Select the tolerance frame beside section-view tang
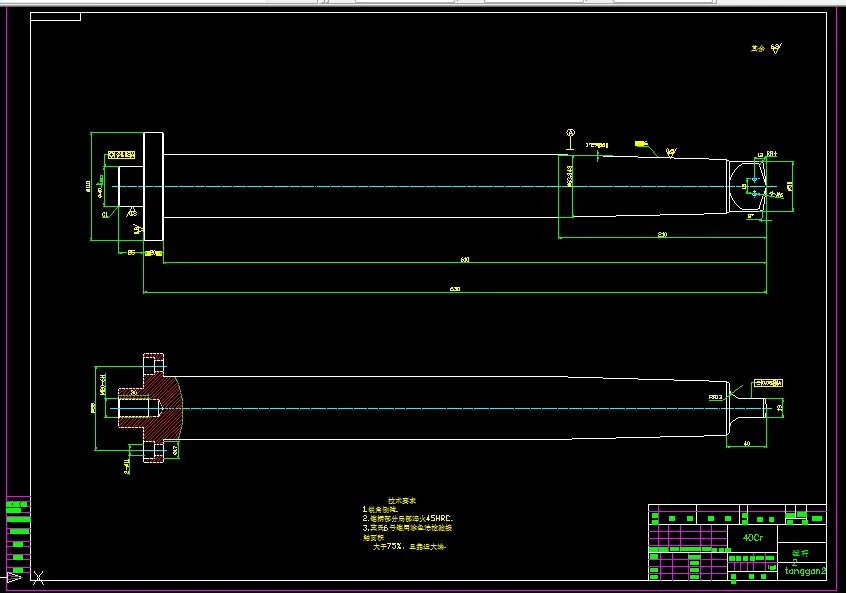846x593 pixels. click(x=768, y=383)
